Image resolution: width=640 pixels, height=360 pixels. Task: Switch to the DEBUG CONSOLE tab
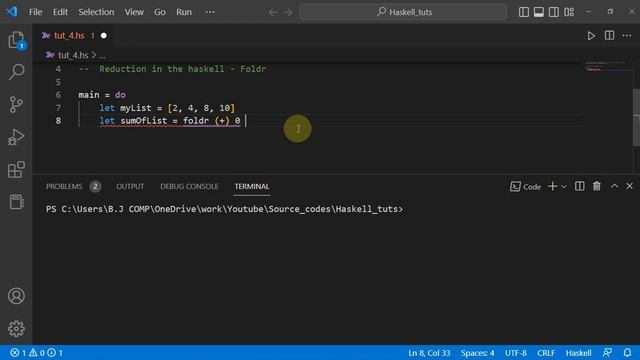pyautogui.click(x=189, y=187)
